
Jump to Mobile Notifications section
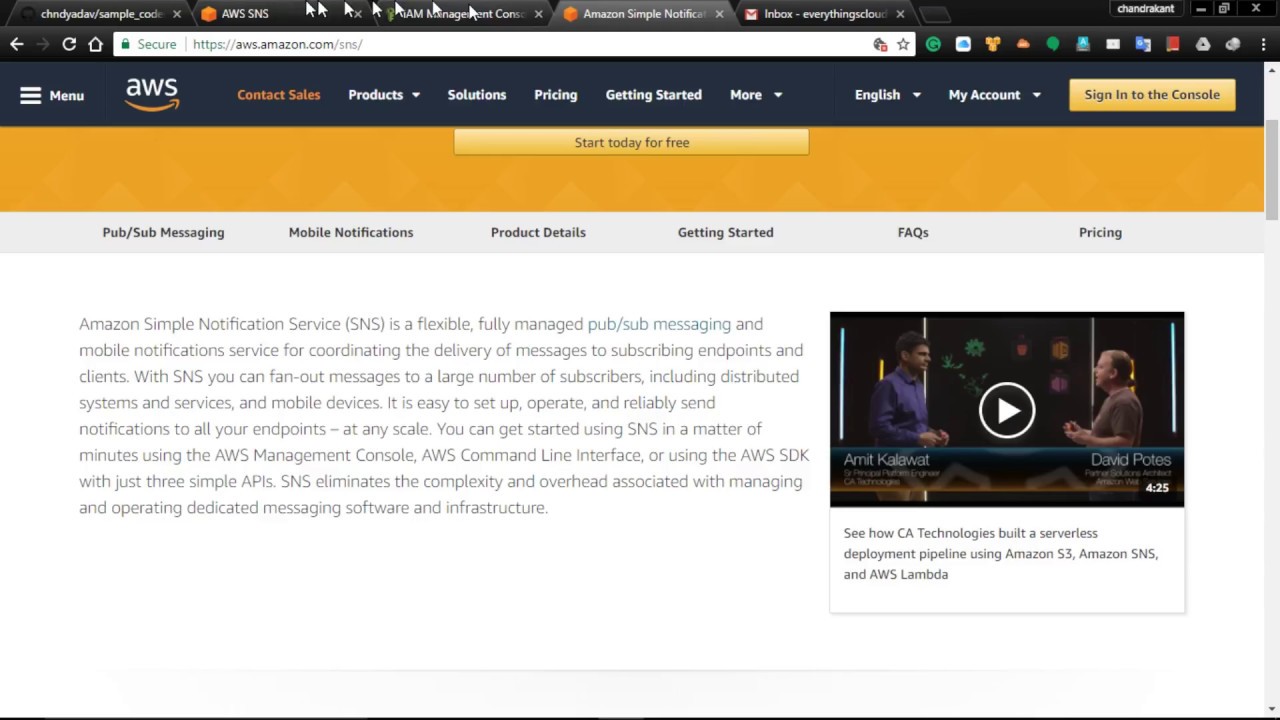pyautogui.click(x=351, y=232)
